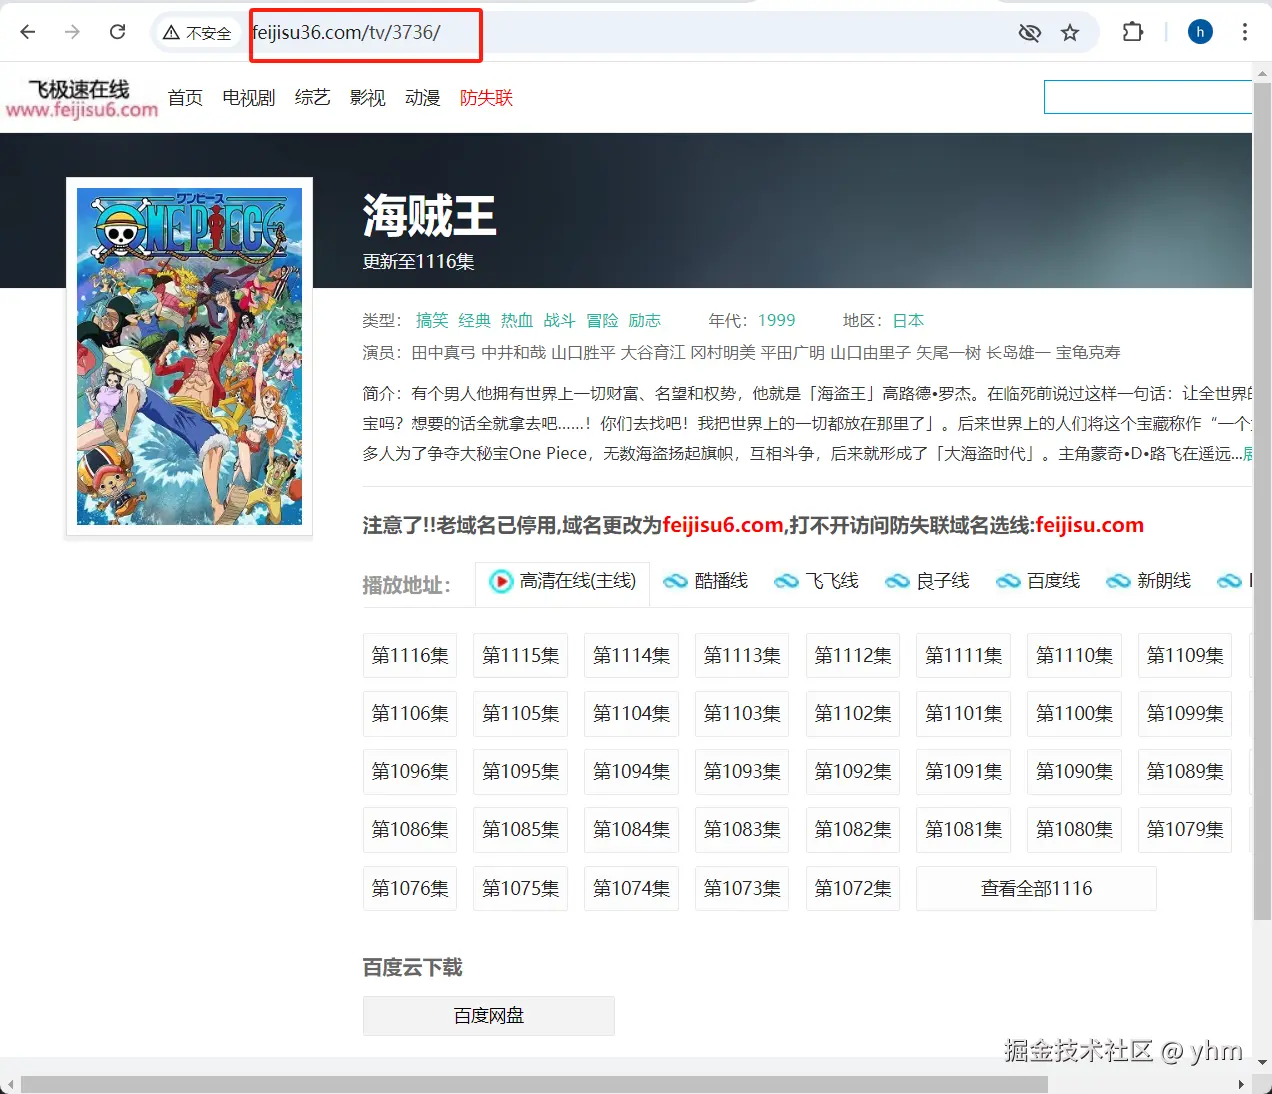This screenshot has width=1272, height=1094.
Task: Click the red feijisu6.com domain link
Action: (x=723, y=525)
